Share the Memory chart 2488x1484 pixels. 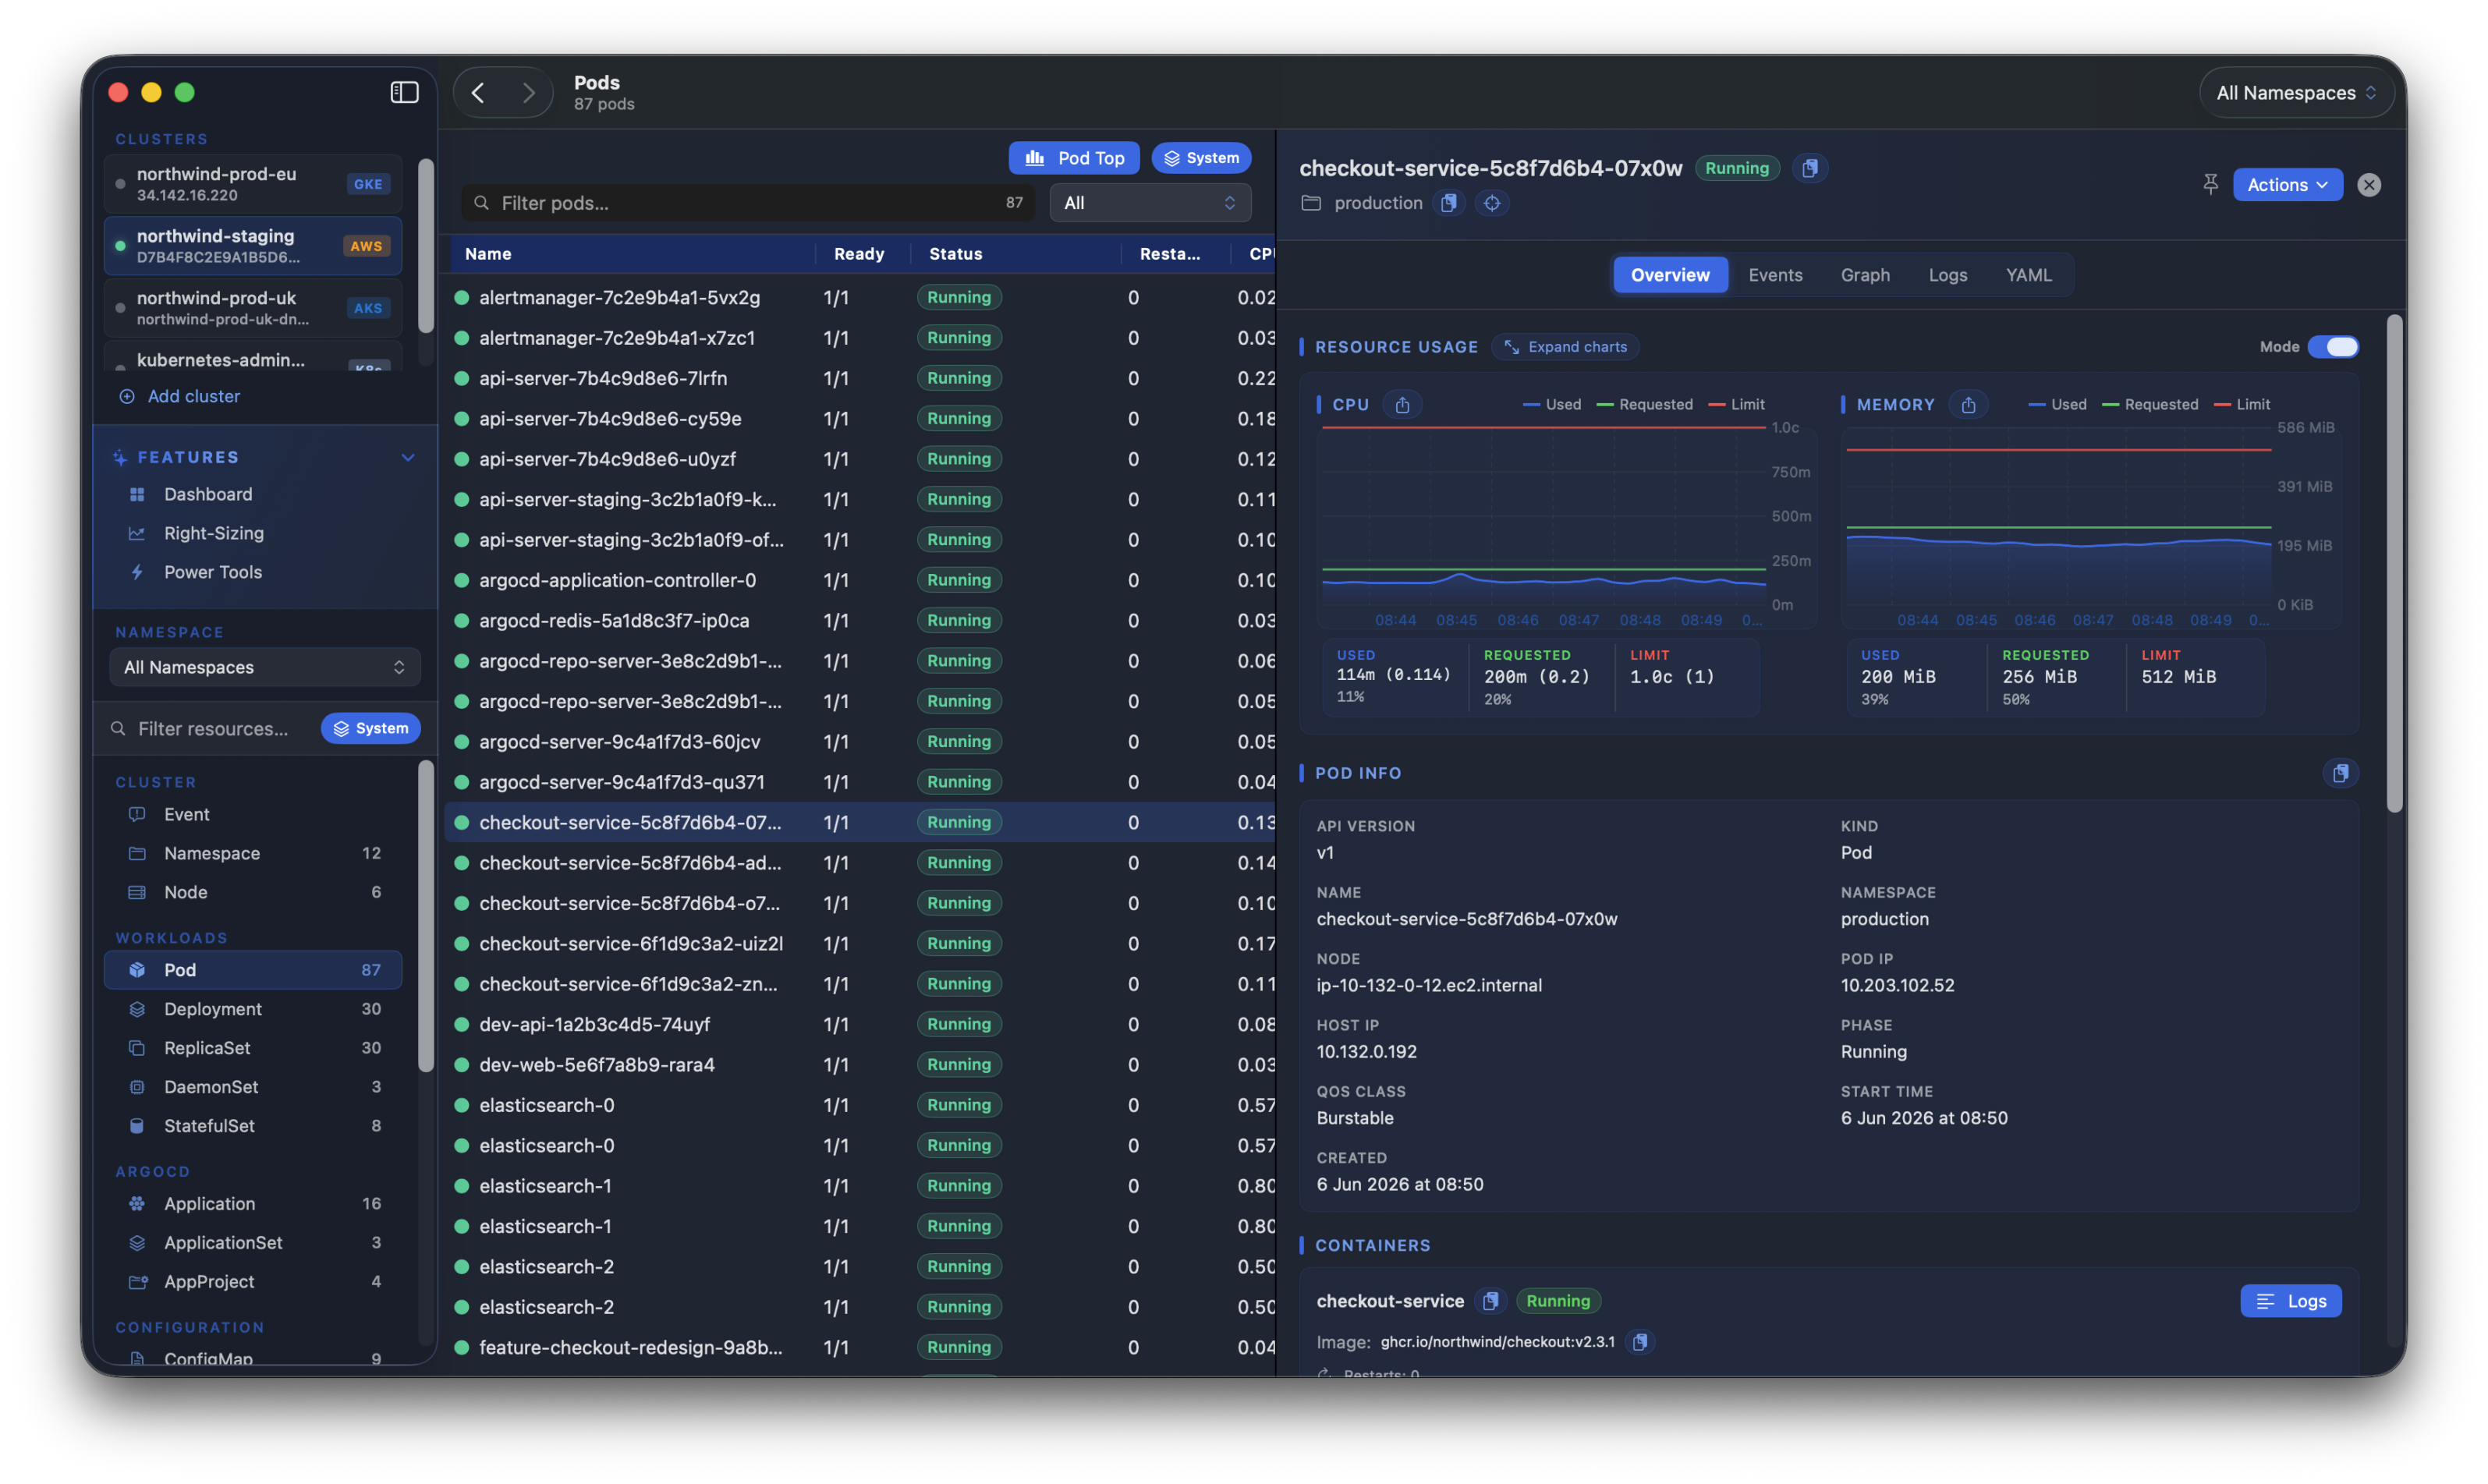[x=1968, y=405]
